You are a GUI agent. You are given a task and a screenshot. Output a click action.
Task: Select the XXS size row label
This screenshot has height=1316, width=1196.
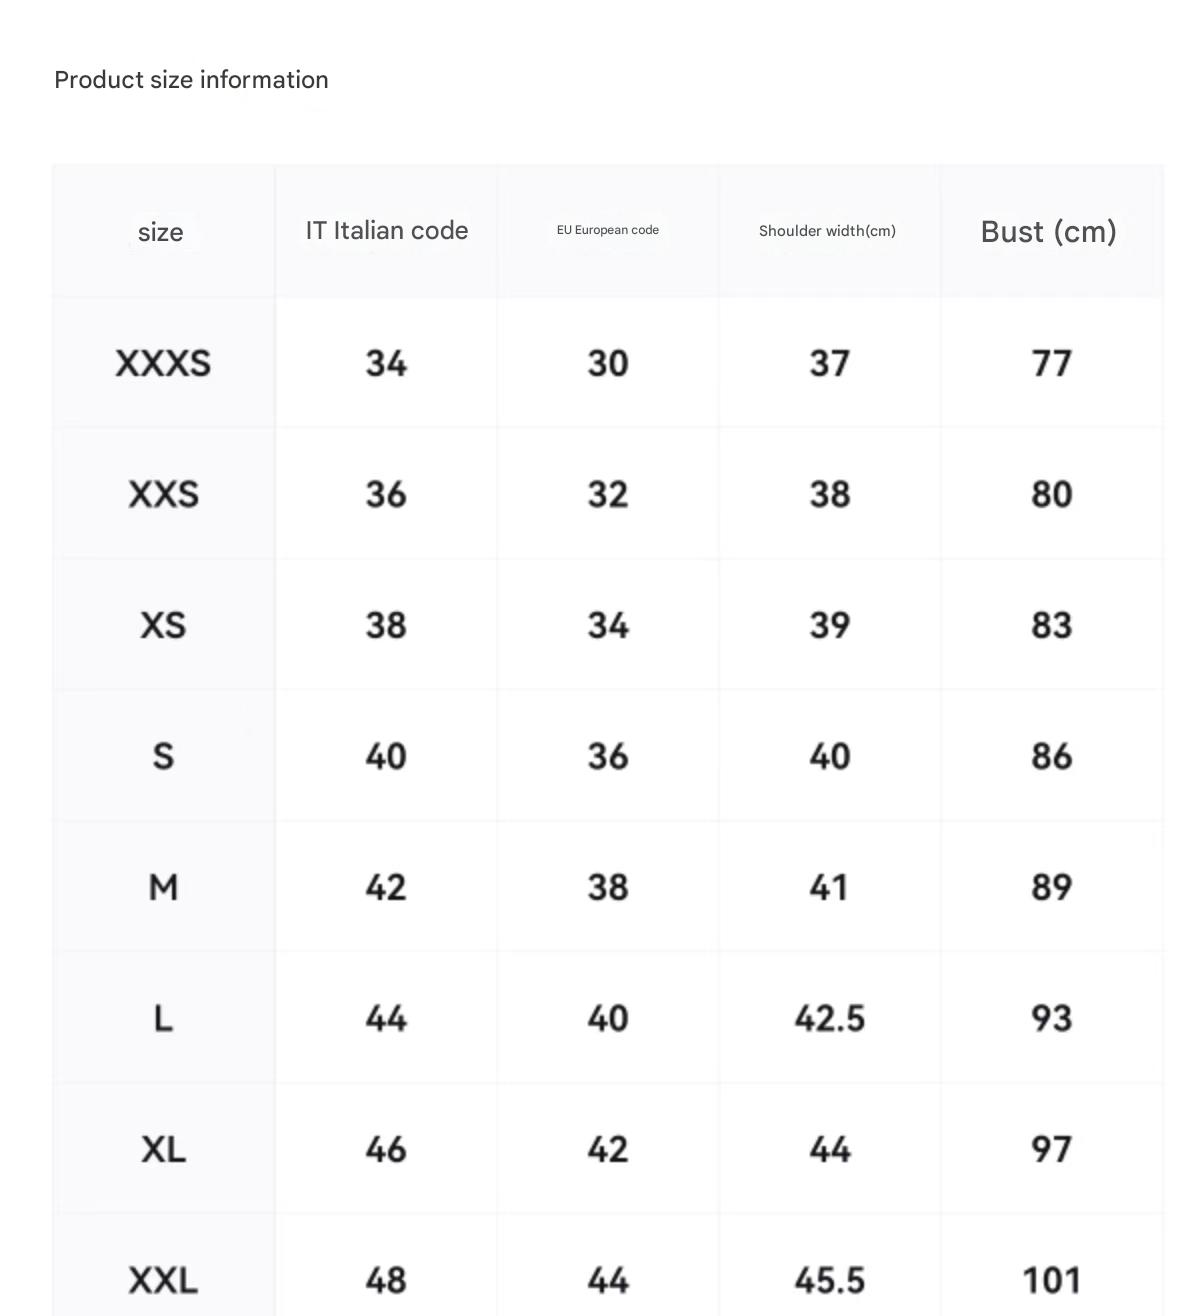coord(163,494)
